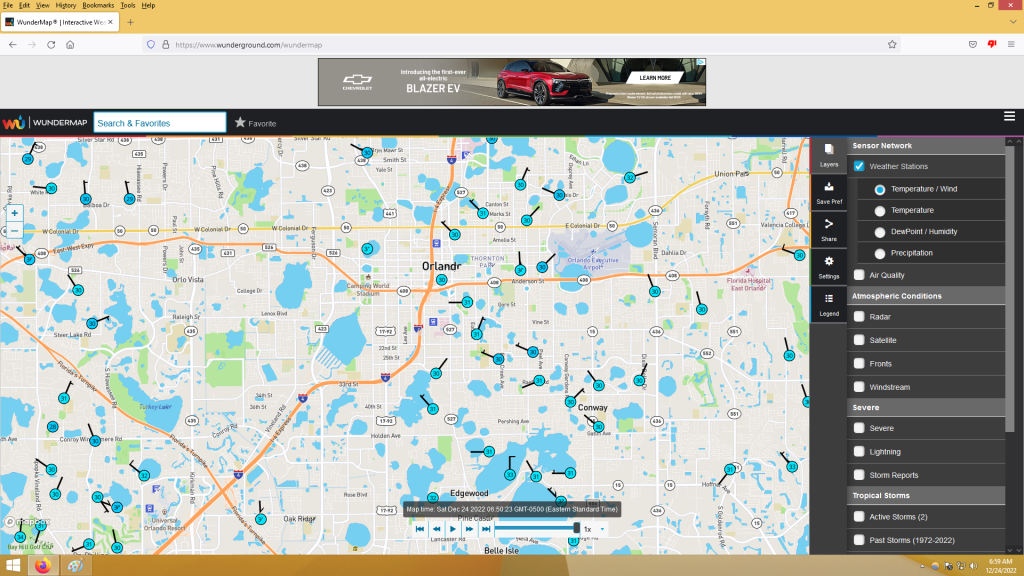Screen dimensions: 1024x576
Task: Click the Save Pref icon
Action: click(828, 192)
